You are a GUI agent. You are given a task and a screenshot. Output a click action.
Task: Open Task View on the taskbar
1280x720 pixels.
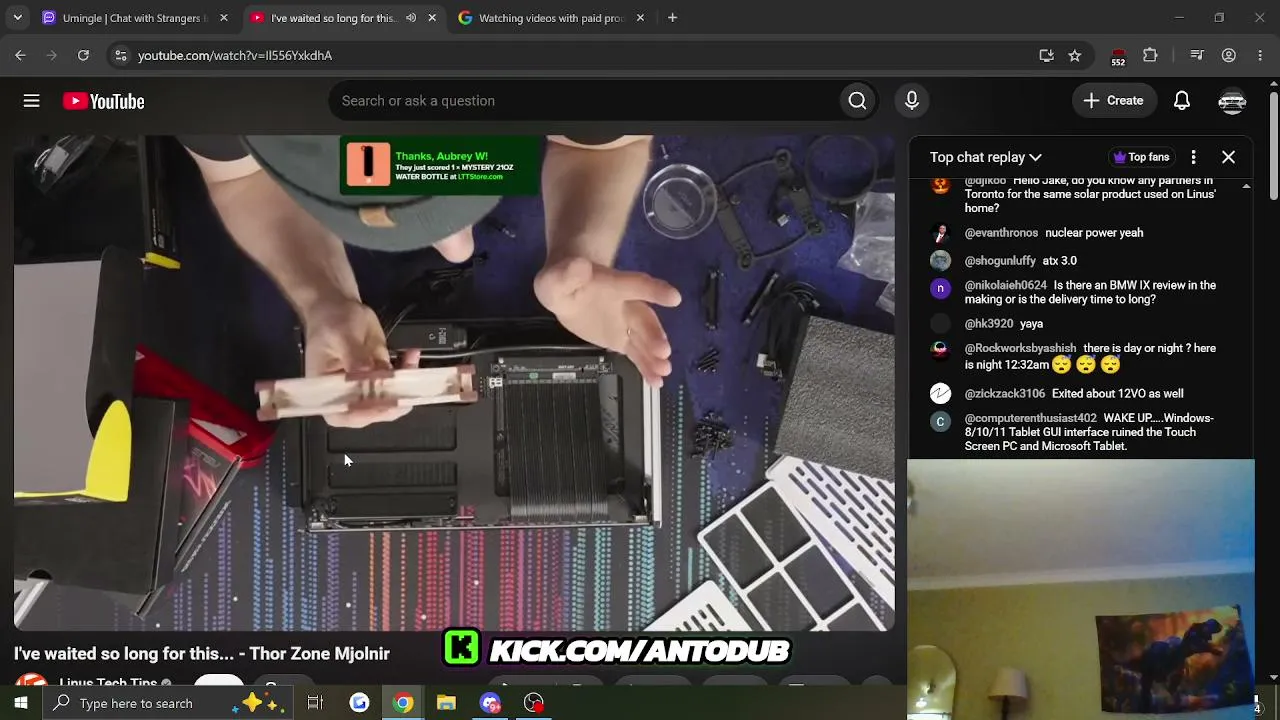tap(315, 703)
